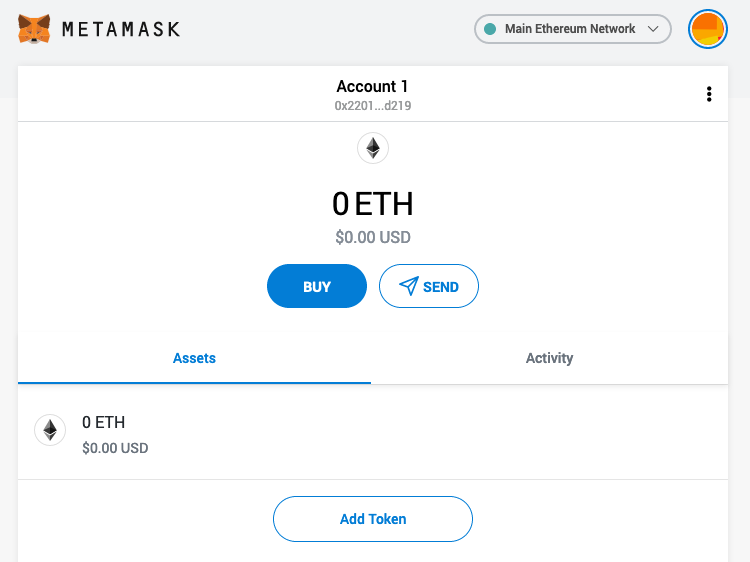The height and width of the screenshot is (562, 750).
Task: Click the Add Token button
Action: click(x=372, y=519)
